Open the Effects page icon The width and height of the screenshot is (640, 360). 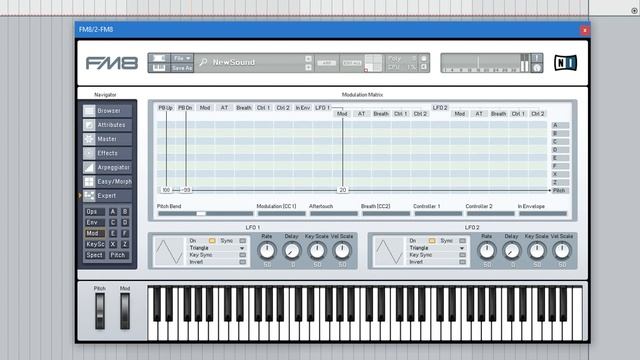89,153
